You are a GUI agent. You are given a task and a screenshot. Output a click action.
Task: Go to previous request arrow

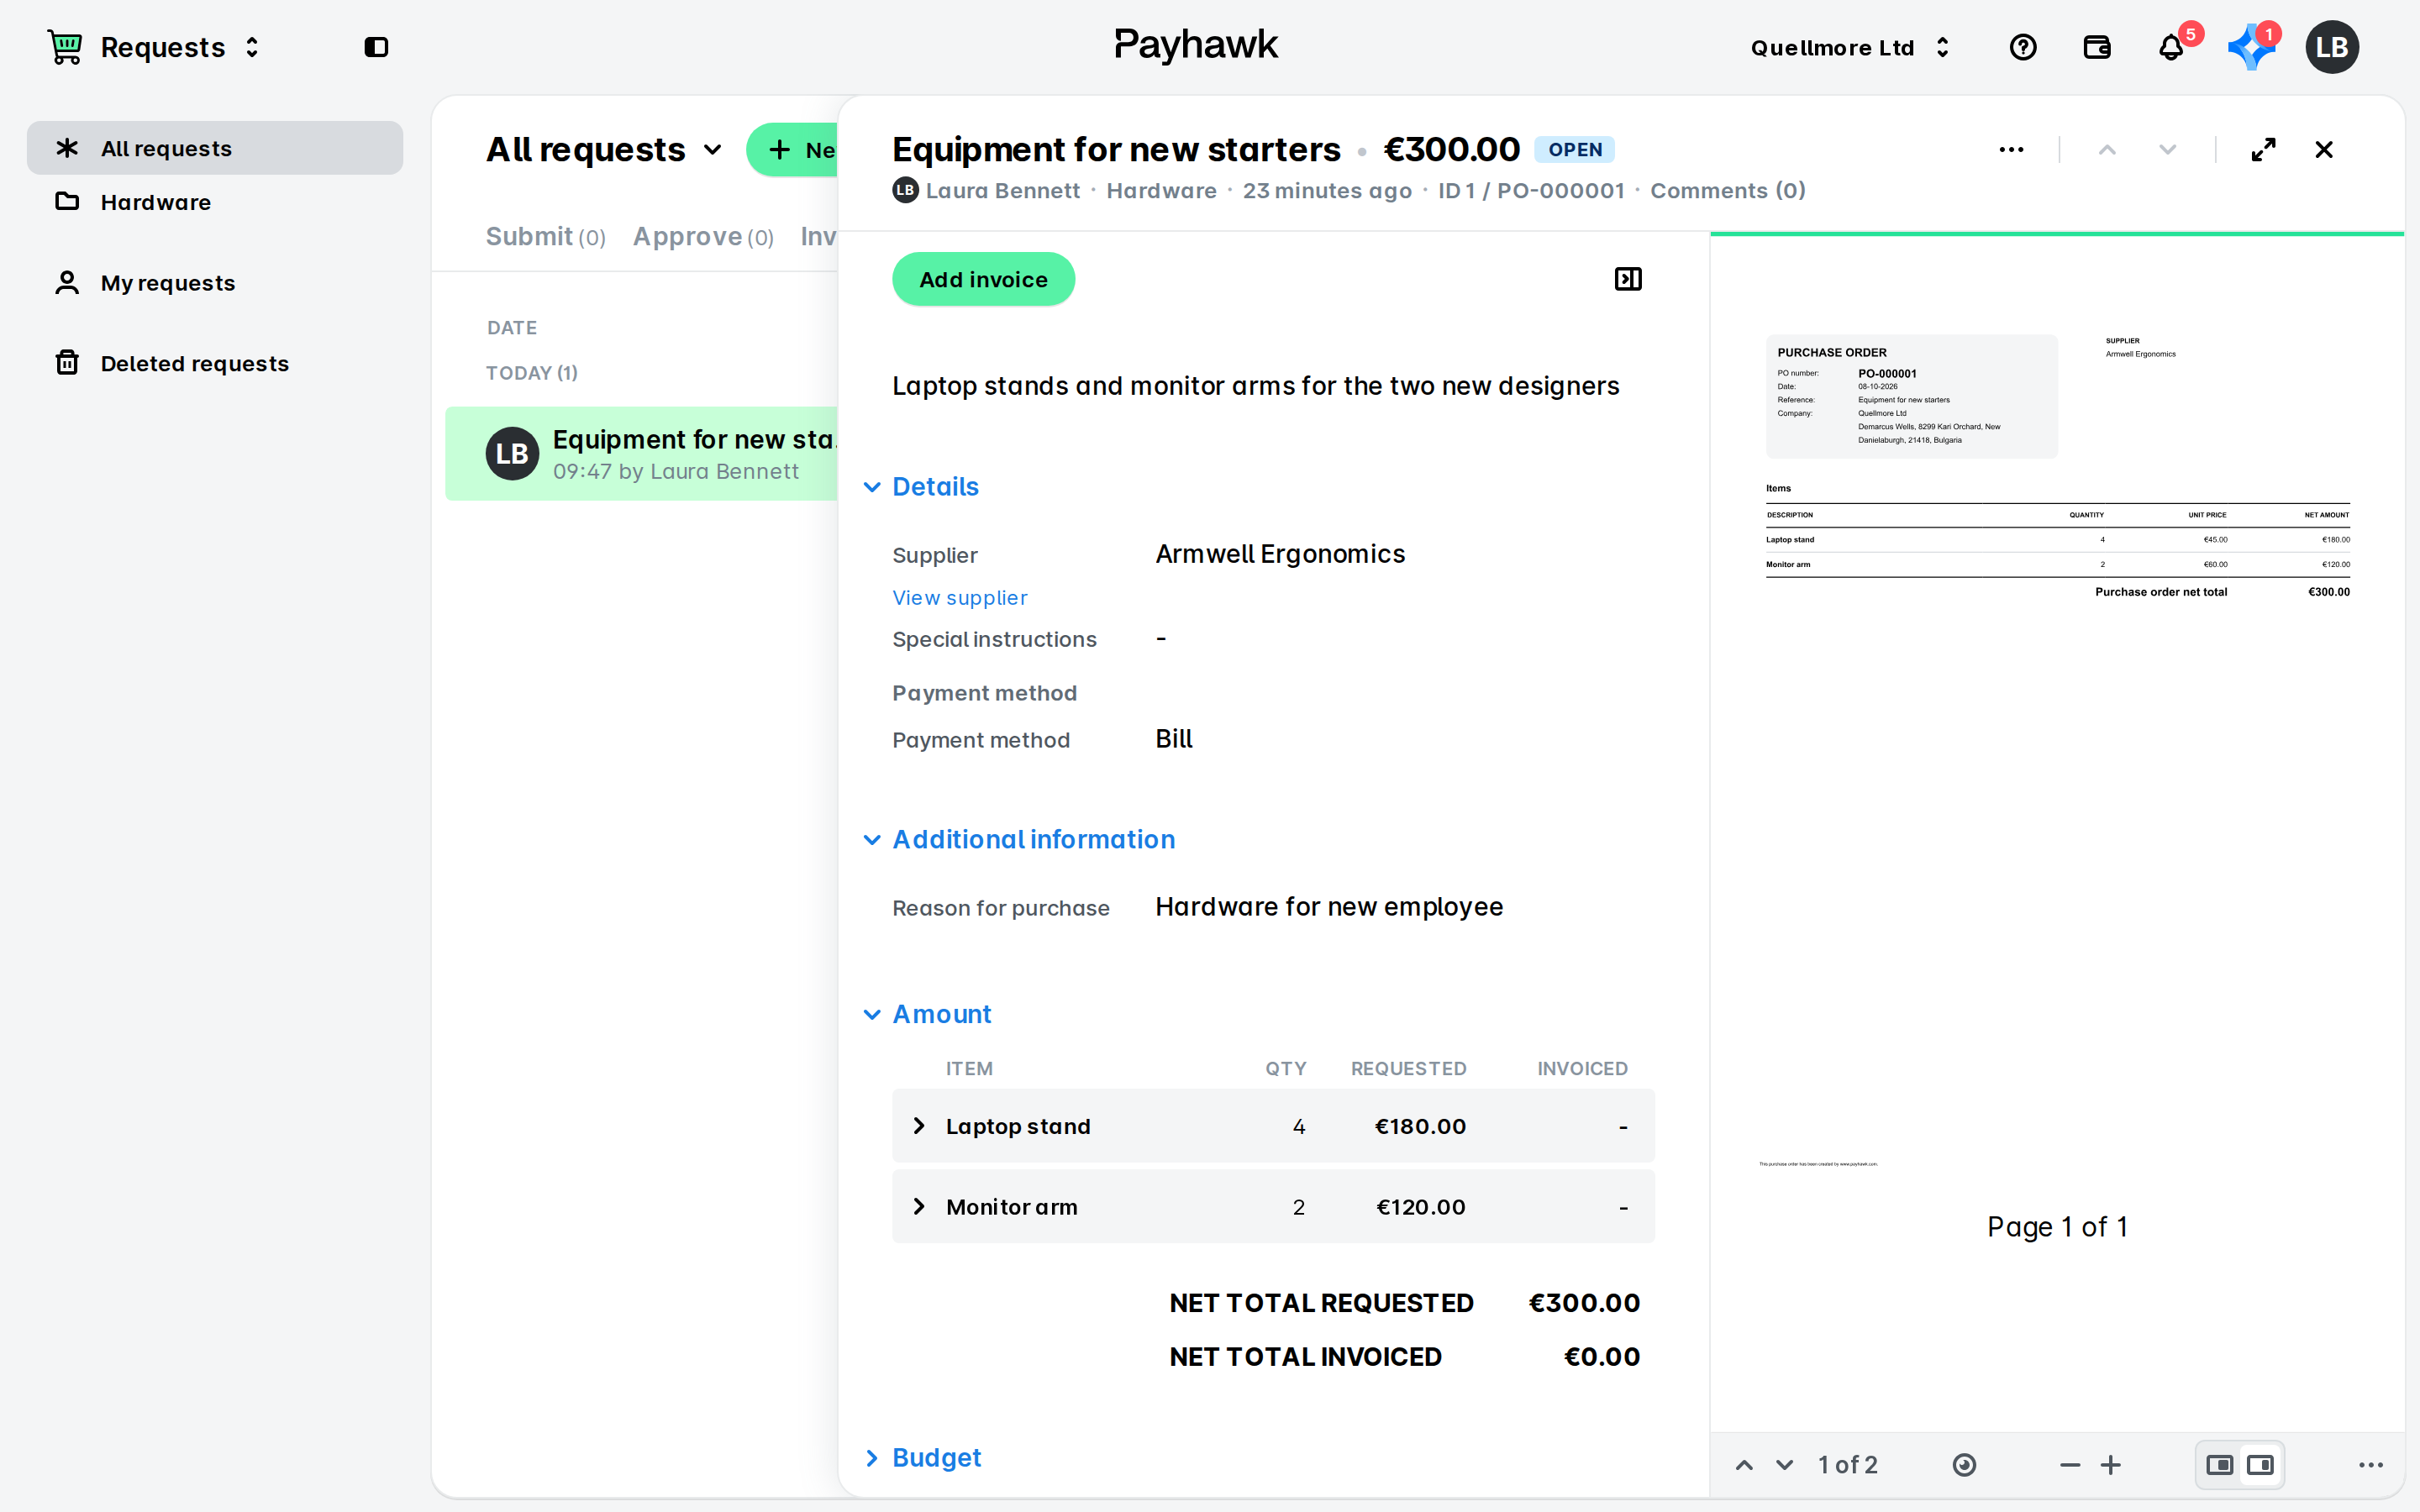(x=2107, y=150)
